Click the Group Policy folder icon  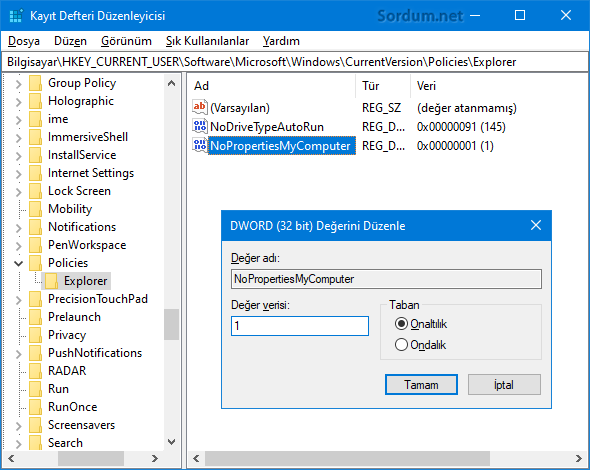[35, 83]
